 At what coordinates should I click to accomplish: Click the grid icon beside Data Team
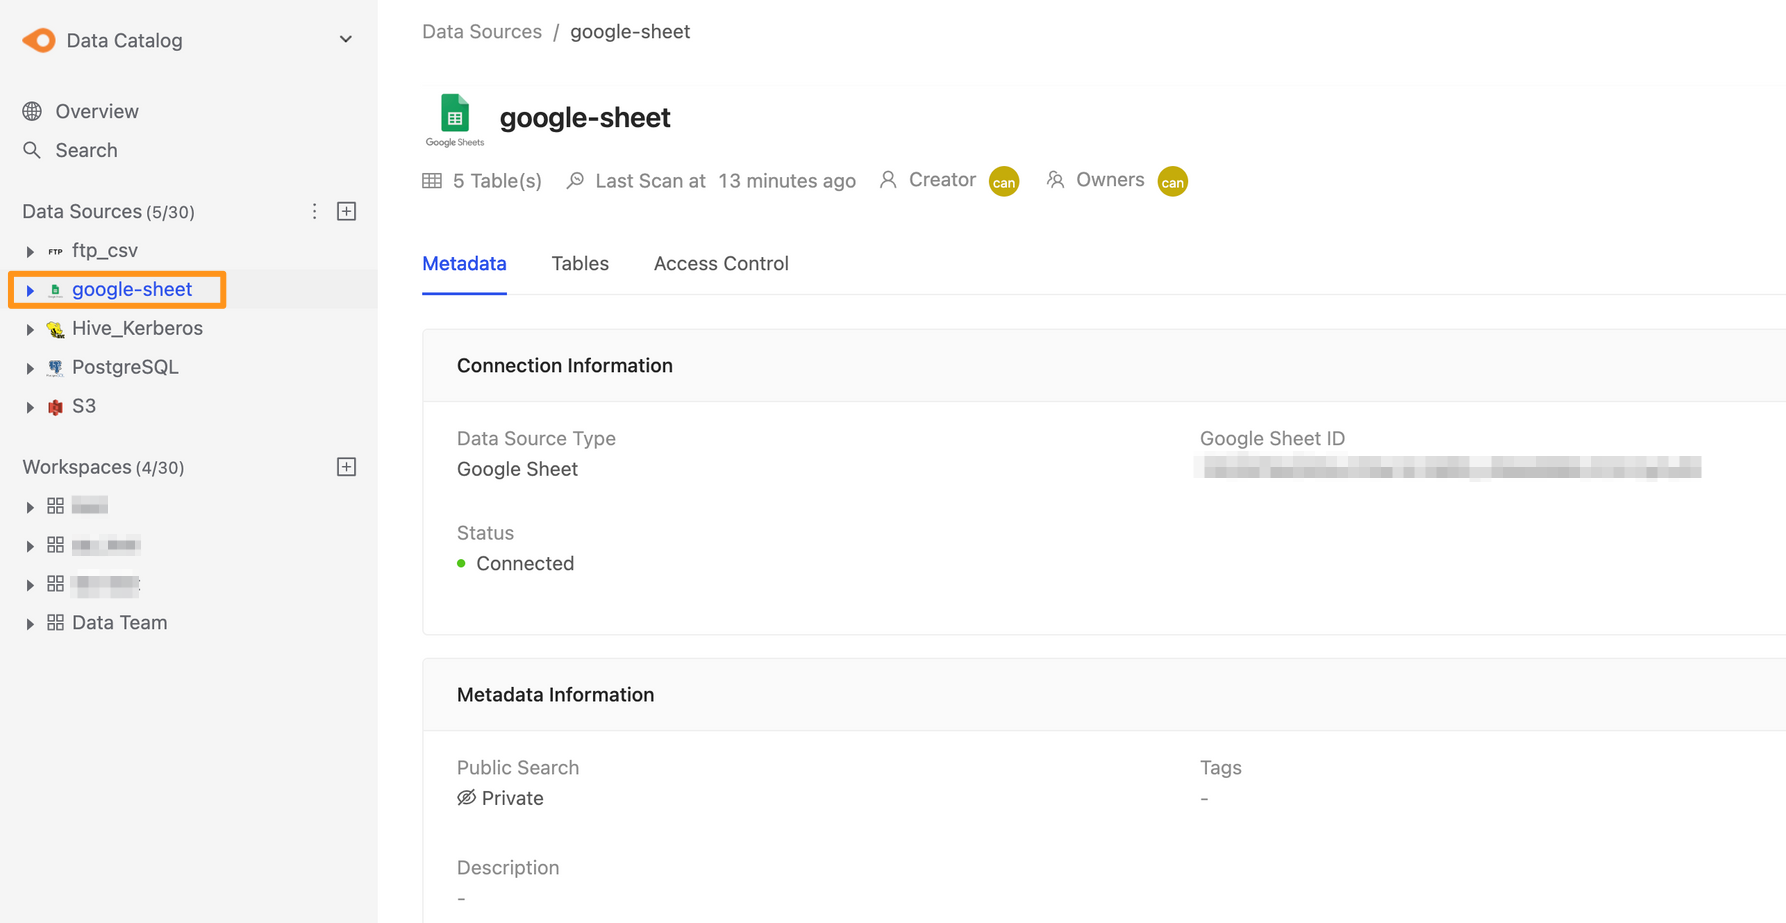(x=55, y=622)
